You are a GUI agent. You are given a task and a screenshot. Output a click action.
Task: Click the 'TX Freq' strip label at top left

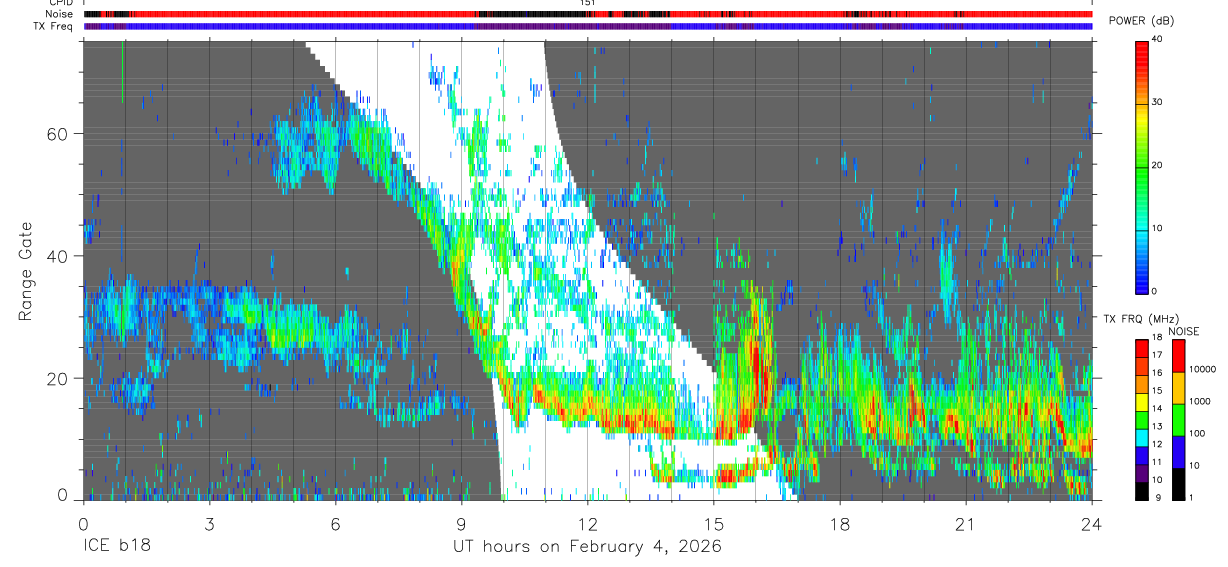pos(55,26)
